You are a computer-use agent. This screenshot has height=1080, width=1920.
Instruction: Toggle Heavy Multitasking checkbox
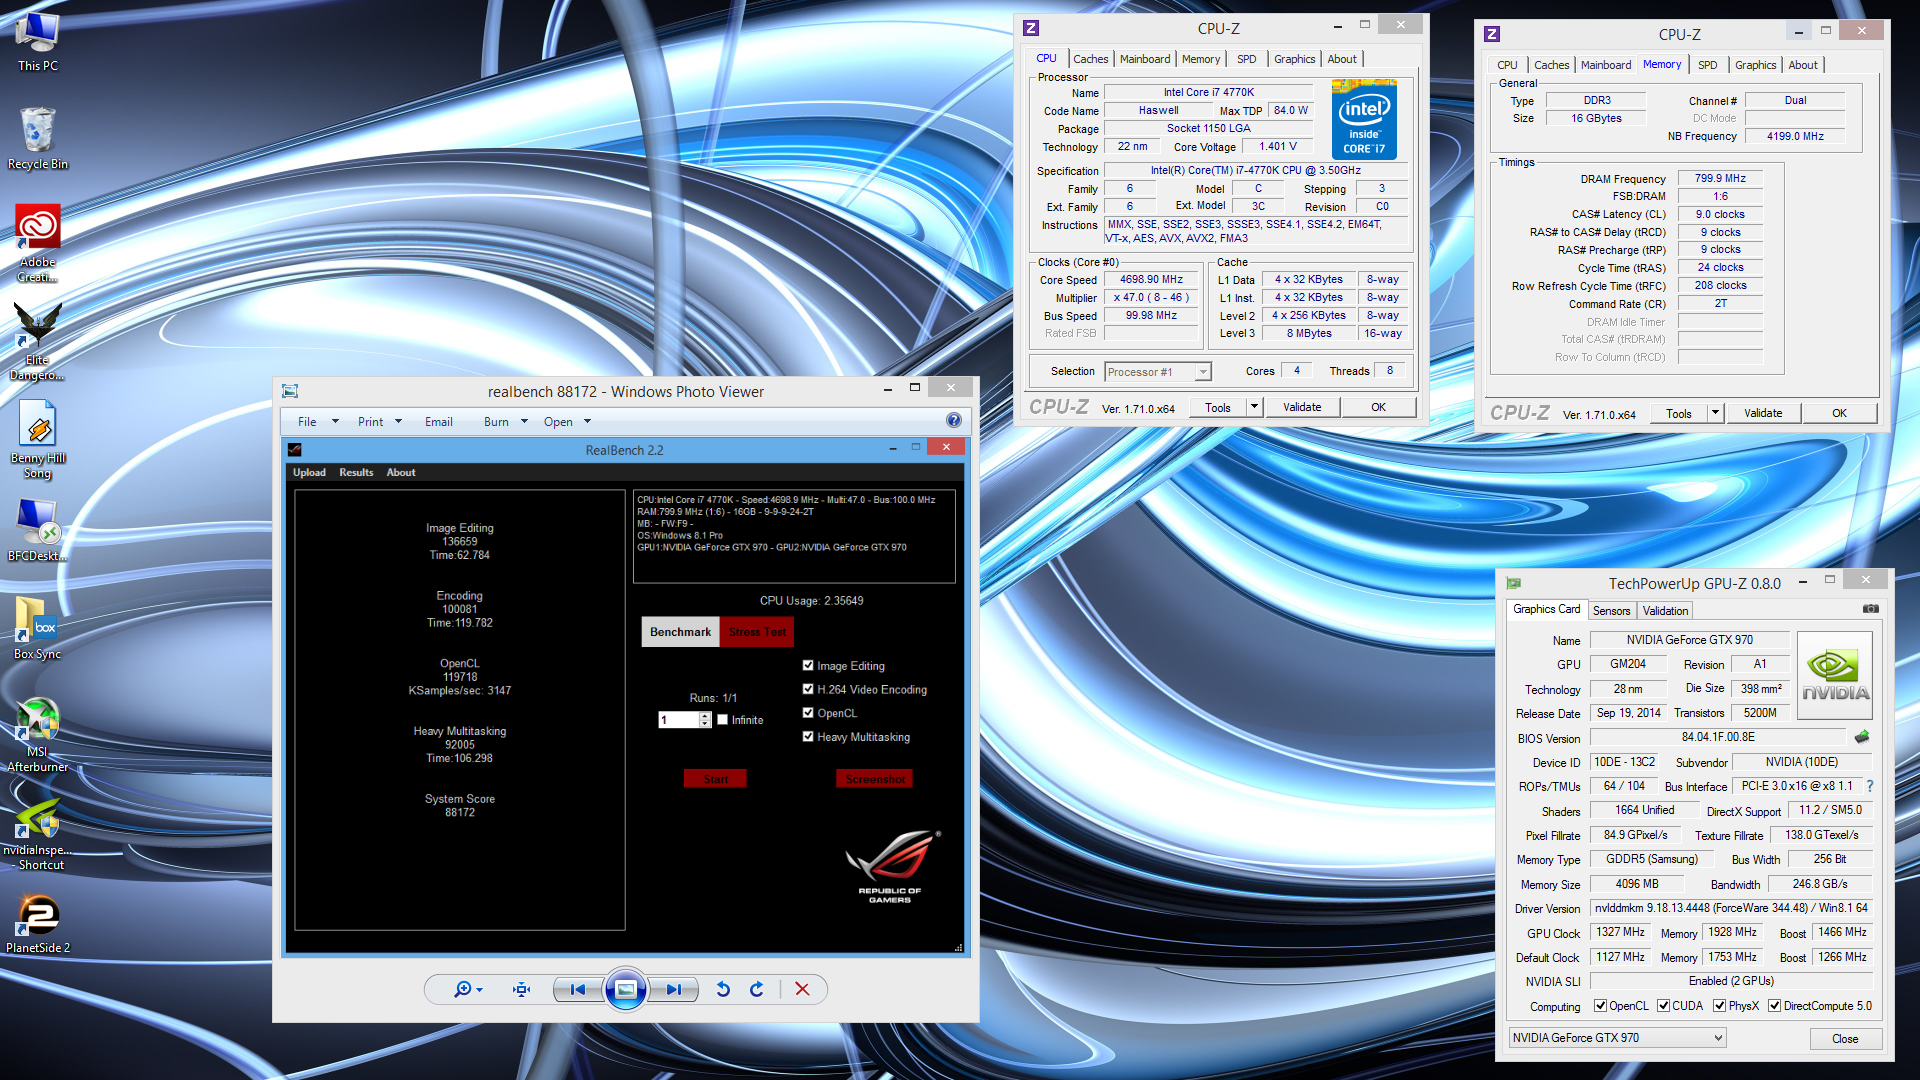tap(808, 737)
